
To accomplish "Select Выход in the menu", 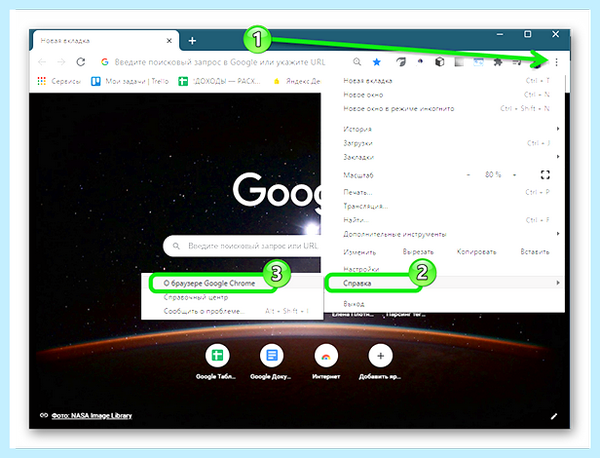I will tap(443, 304).
